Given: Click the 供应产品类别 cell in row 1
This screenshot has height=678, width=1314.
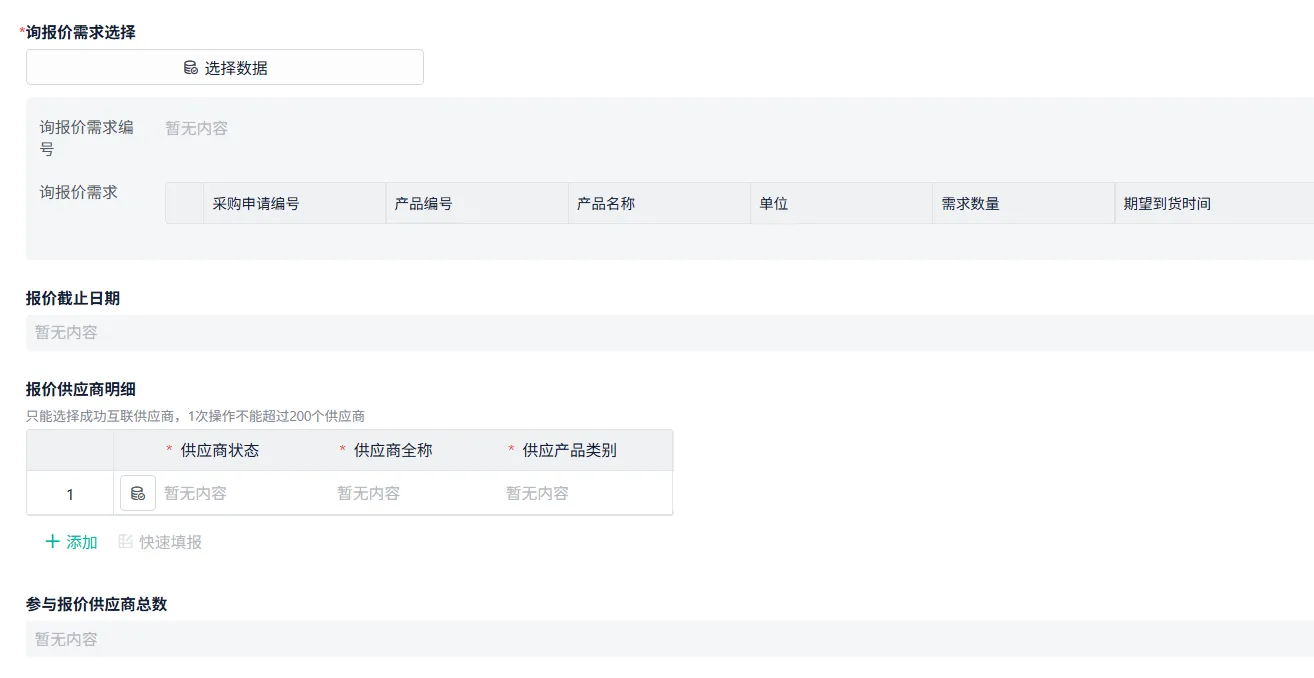Looking at the screenshot, I should [x=537, y=493].
